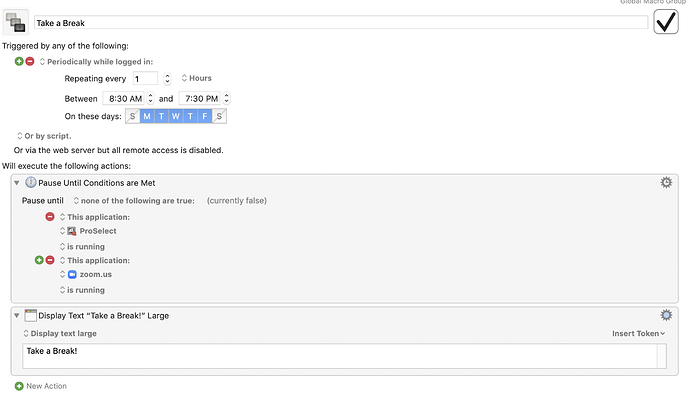
Task: Add a condition with green plus near zoom.us
Action: 39,260
